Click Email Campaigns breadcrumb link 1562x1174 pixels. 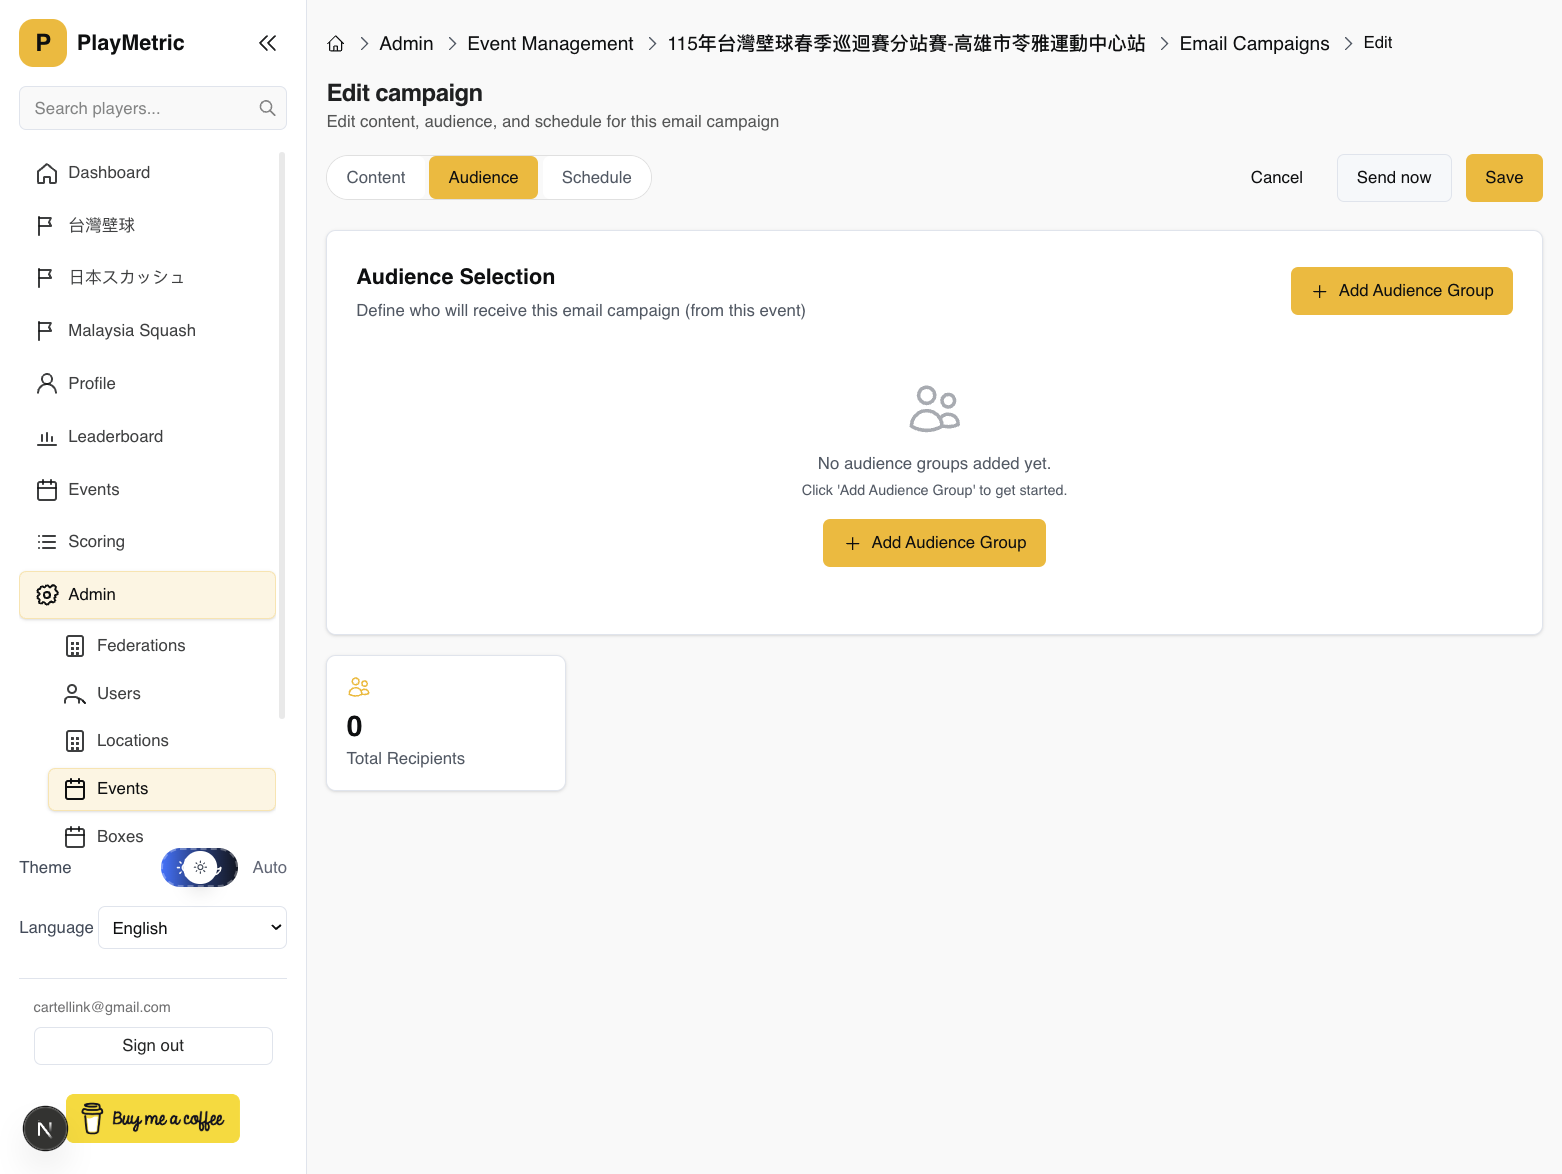[x=1254, y=44]
